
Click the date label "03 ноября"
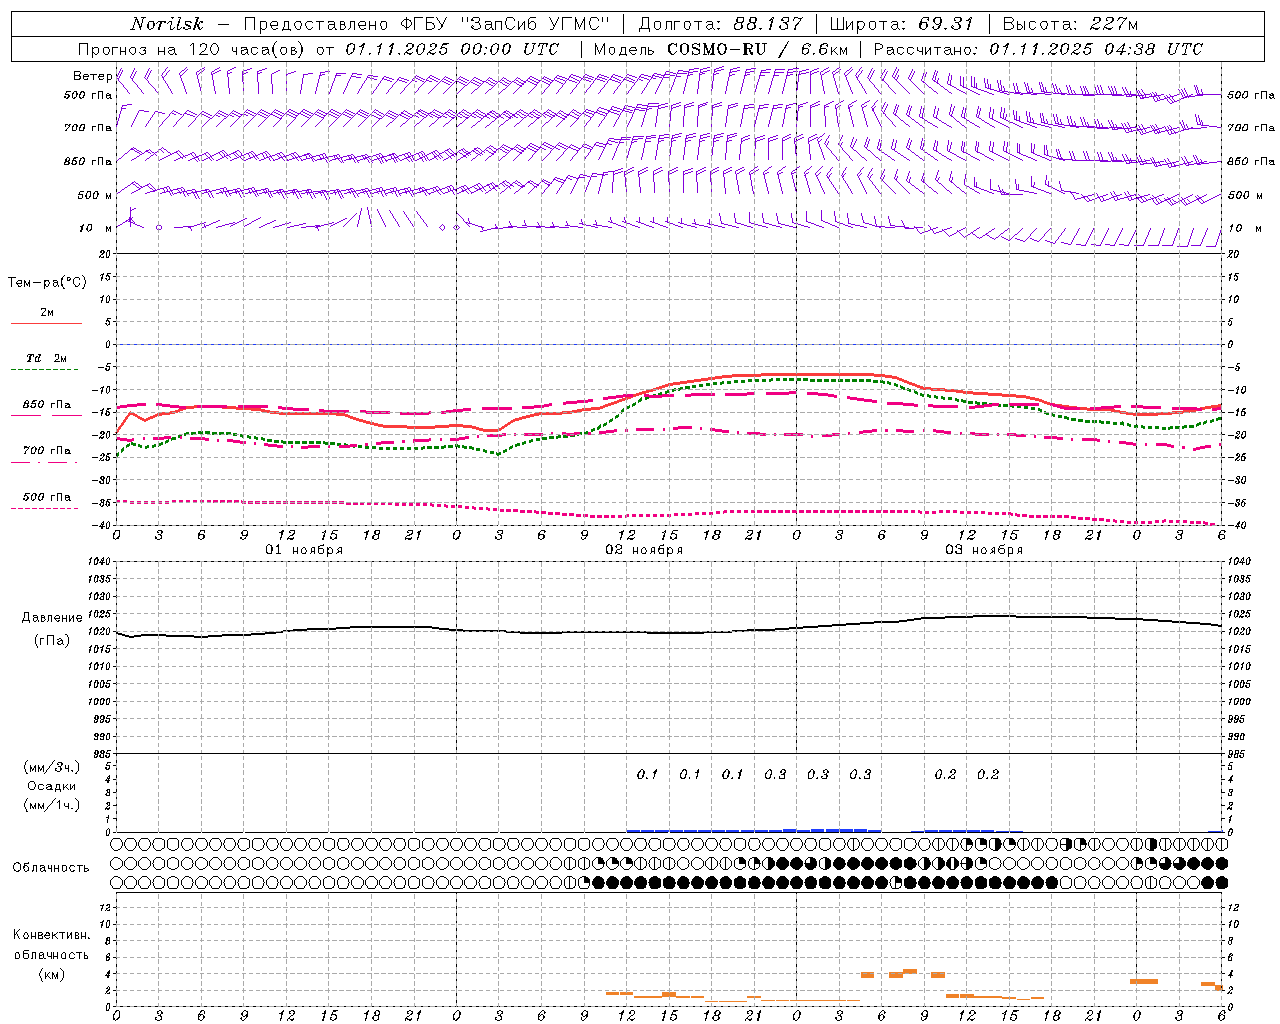point(984,550)
